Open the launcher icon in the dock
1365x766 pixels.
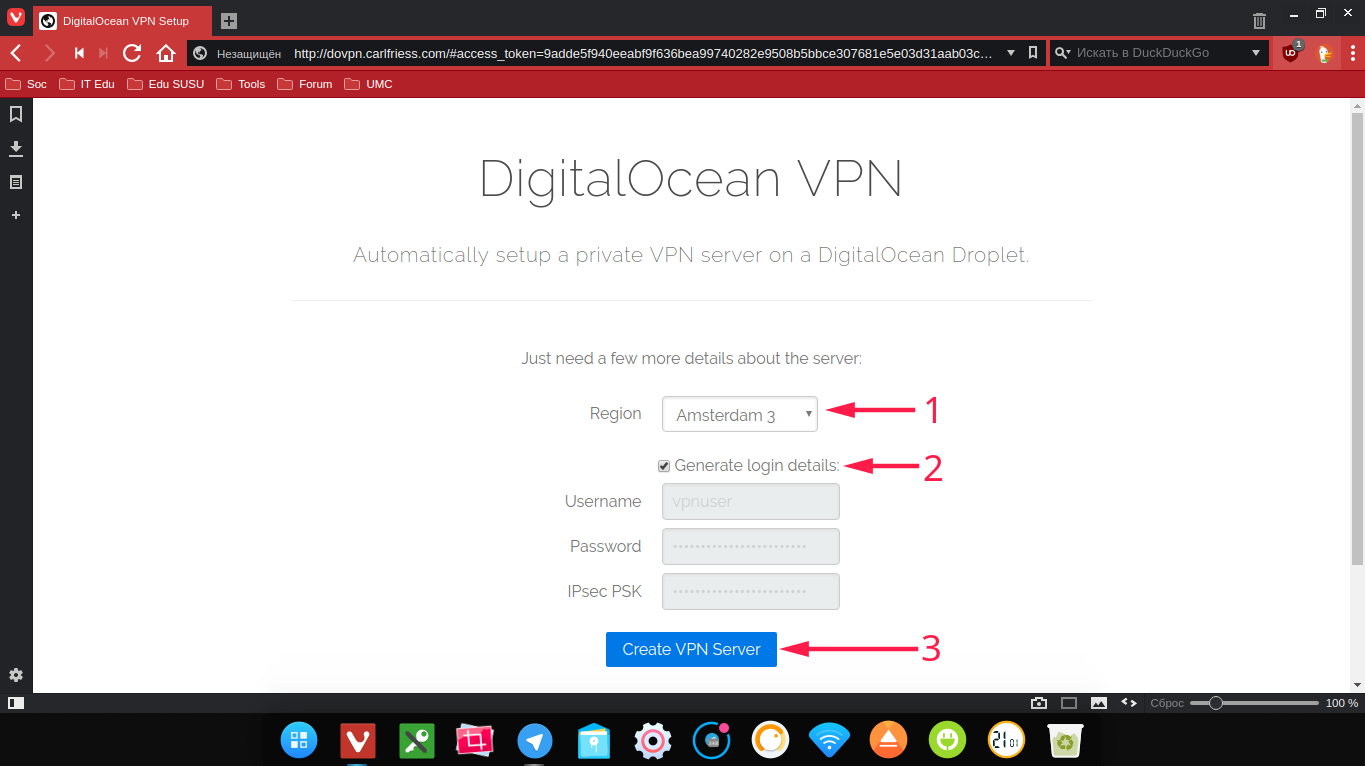tap(299, 740)
